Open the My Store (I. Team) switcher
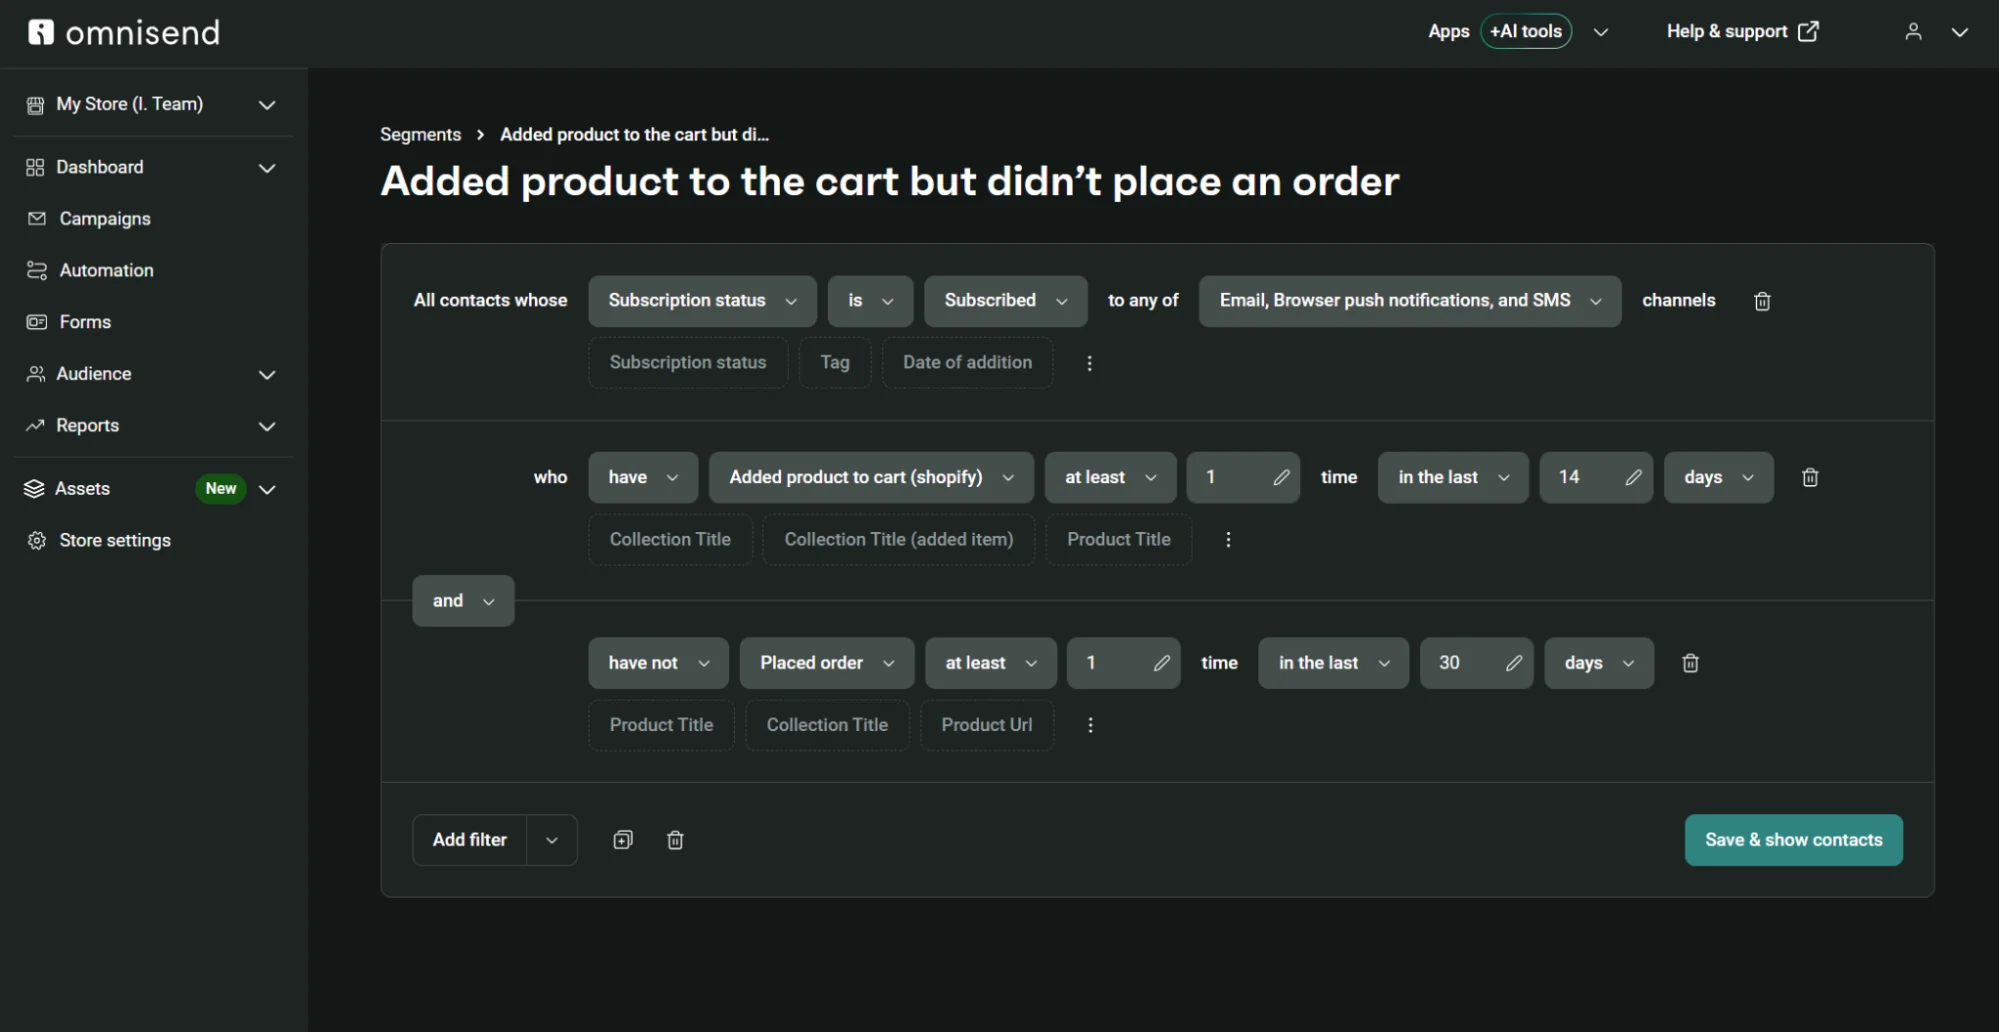1999x1032 pixels. 152,104
